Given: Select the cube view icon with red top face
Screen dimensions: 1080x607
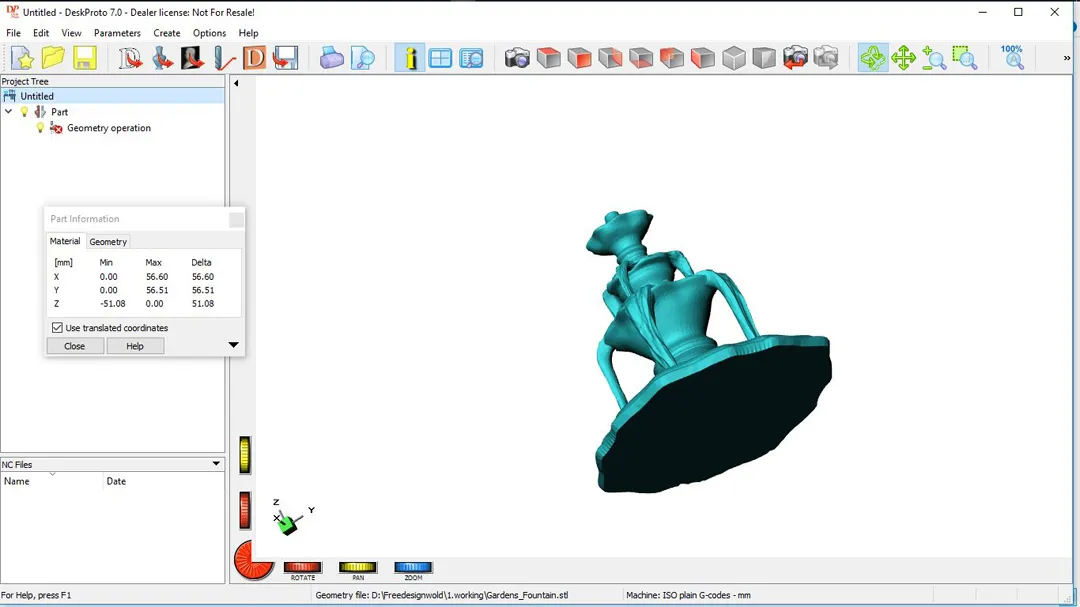Looking at the screenshot, I should (x=548, y=58).
